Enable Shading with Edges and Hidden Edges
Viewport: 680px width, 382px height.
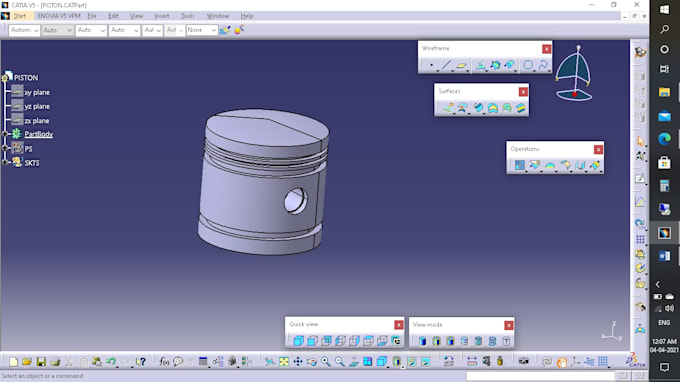(464, 341)
